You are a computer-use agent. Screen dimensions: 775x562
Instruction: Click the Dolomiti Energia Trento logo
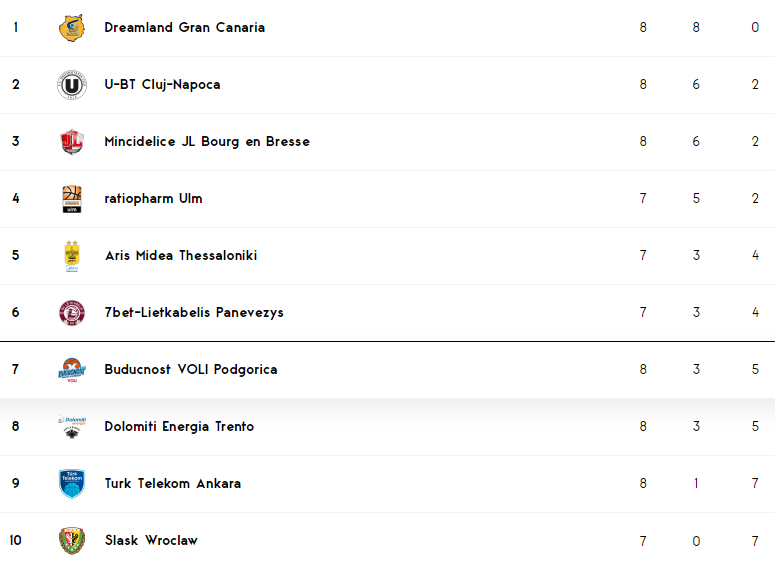click(x=72, y=427)
